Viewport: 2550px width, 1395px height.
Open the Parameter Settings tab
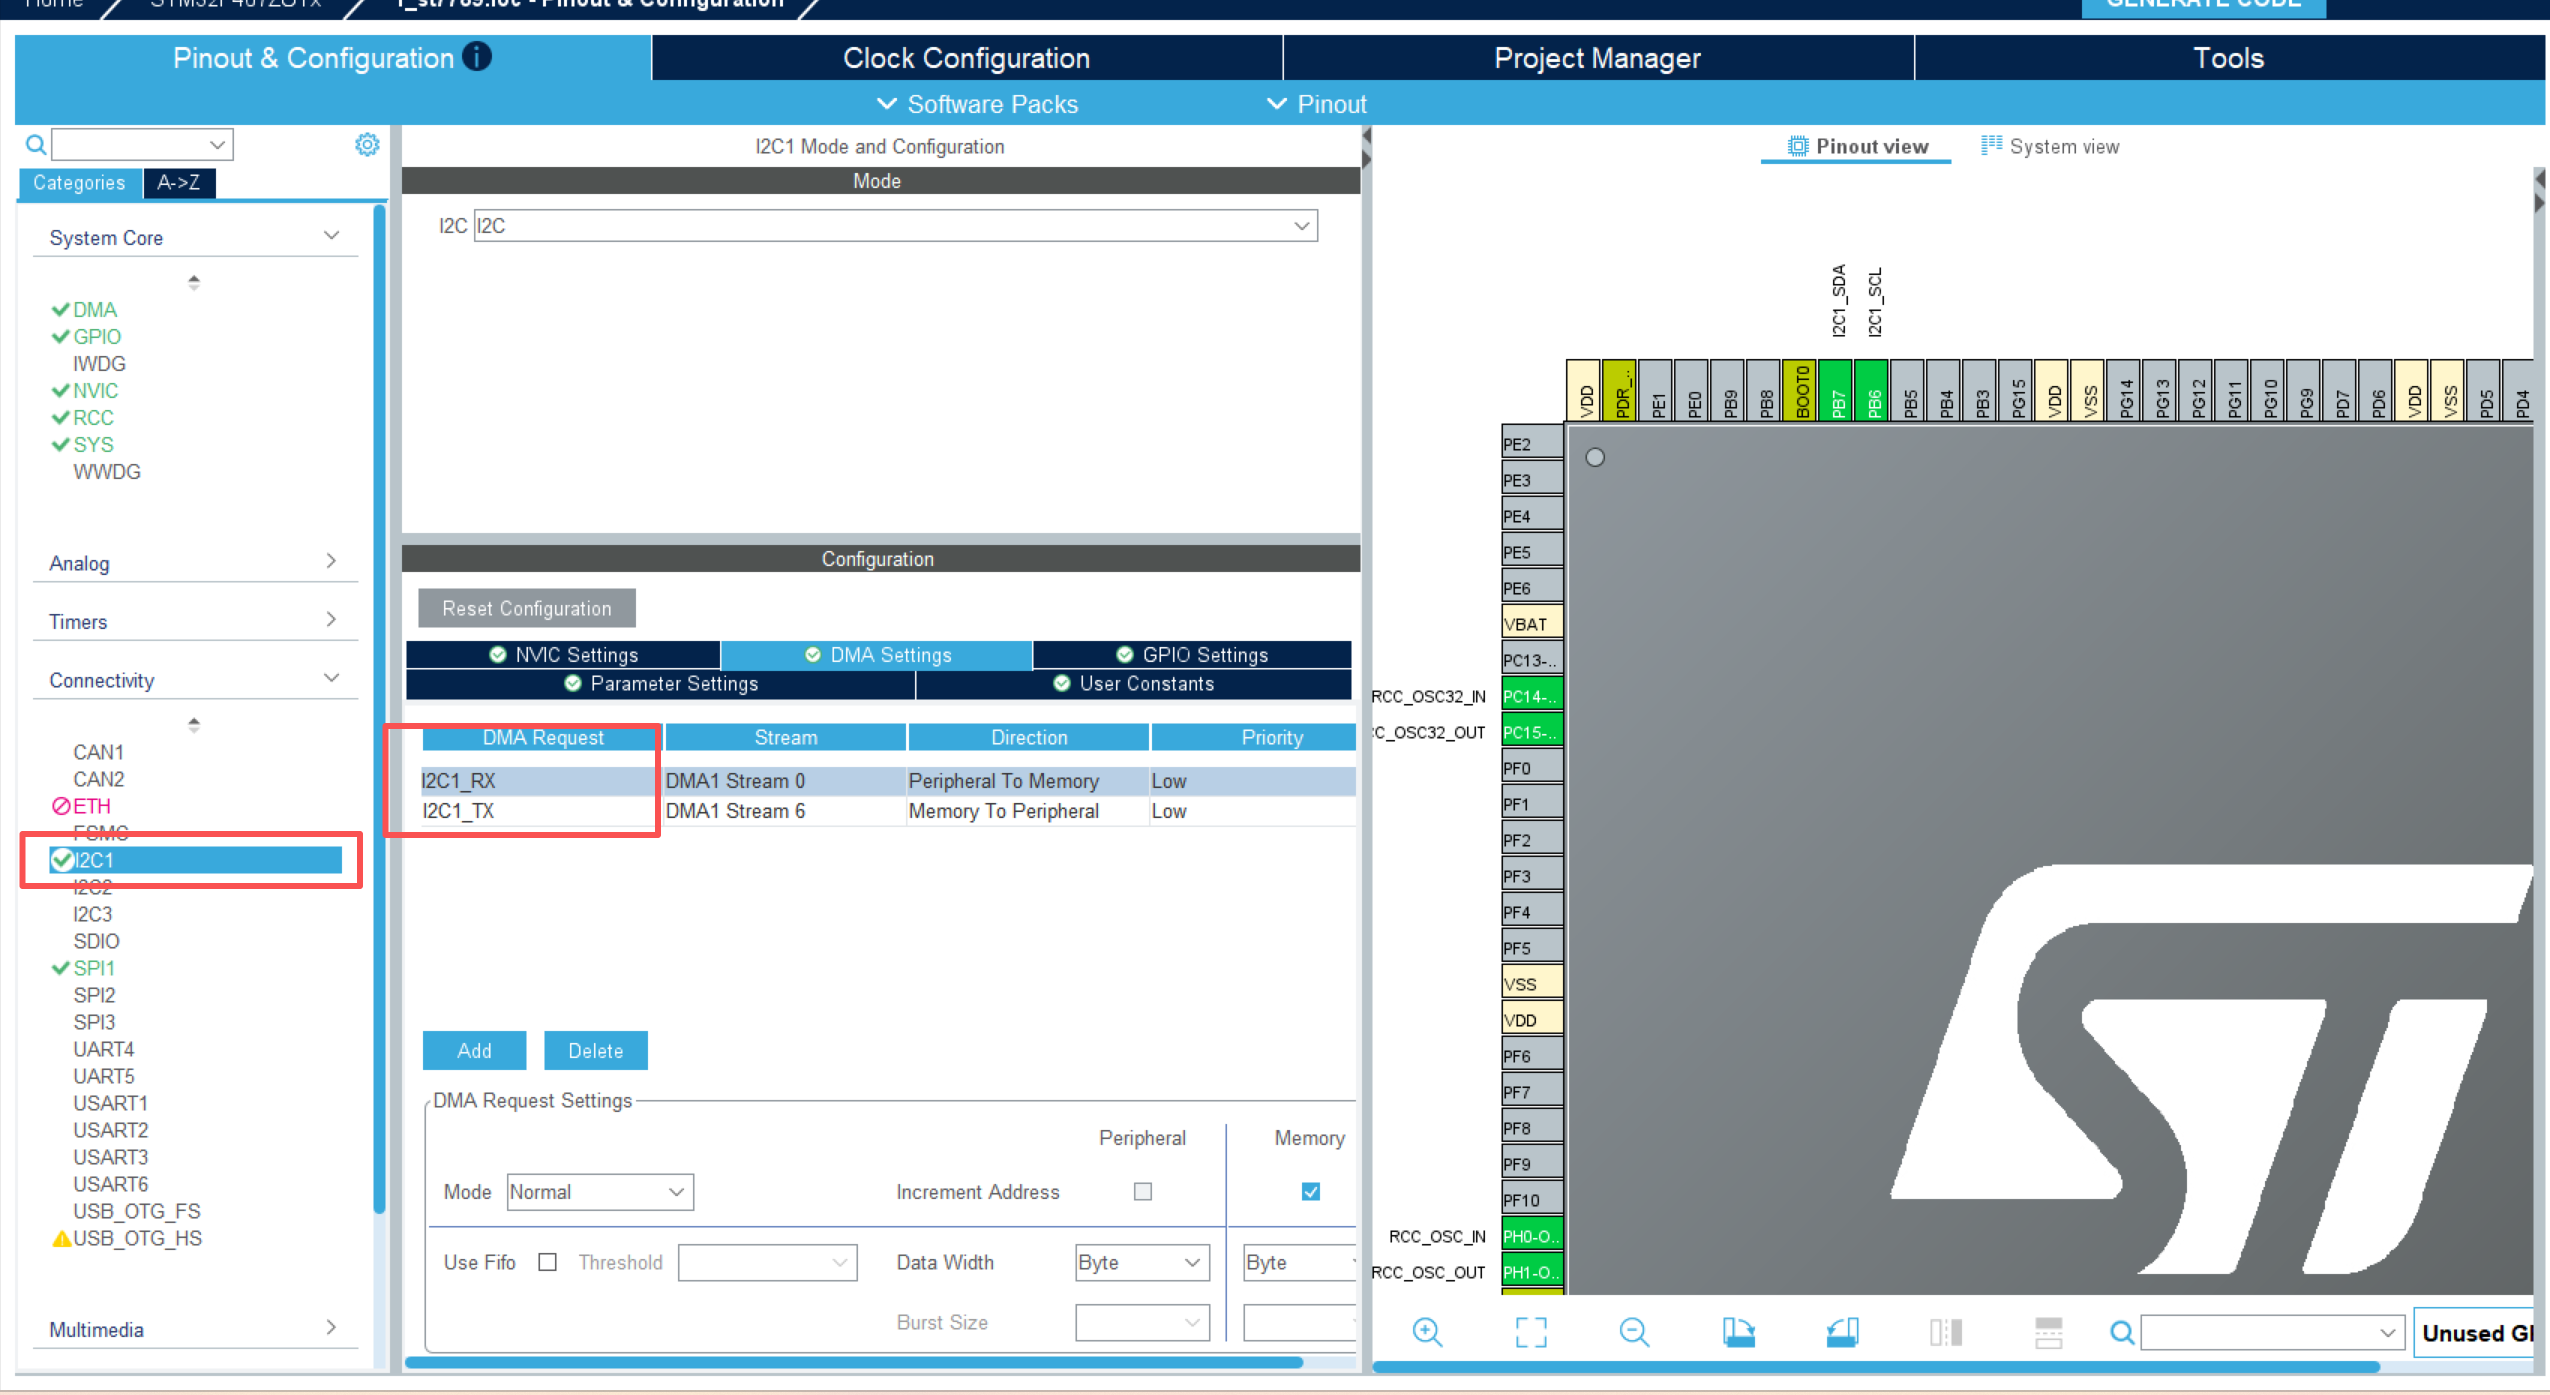(661, 683)
